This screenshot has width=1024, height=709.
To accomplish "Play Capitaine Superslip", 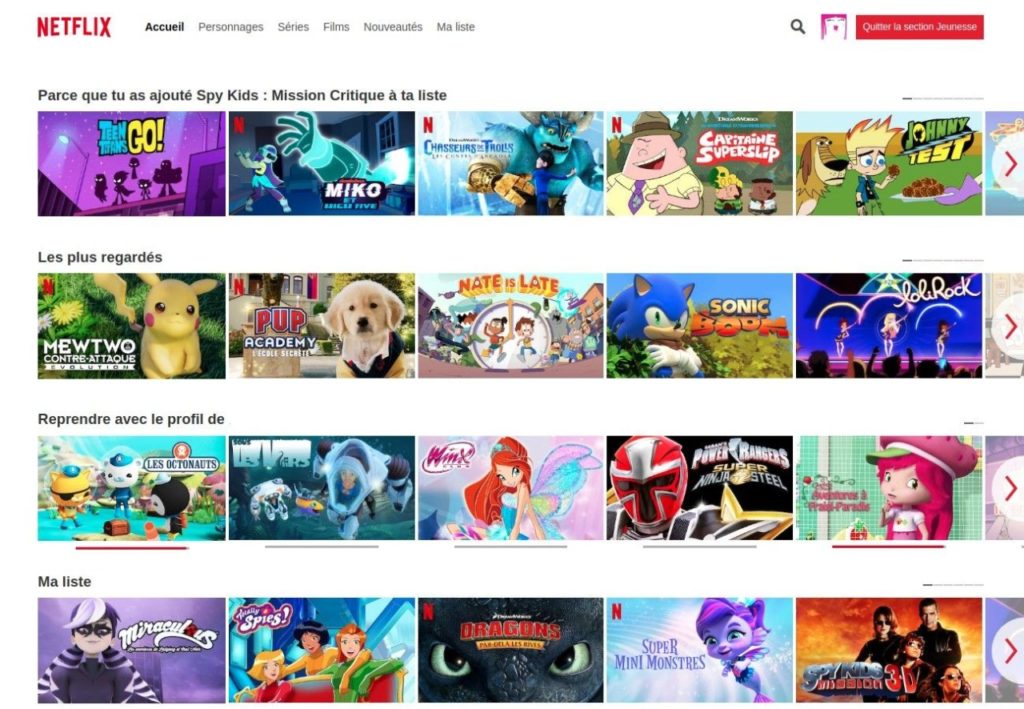I will [x=699, y=163].
